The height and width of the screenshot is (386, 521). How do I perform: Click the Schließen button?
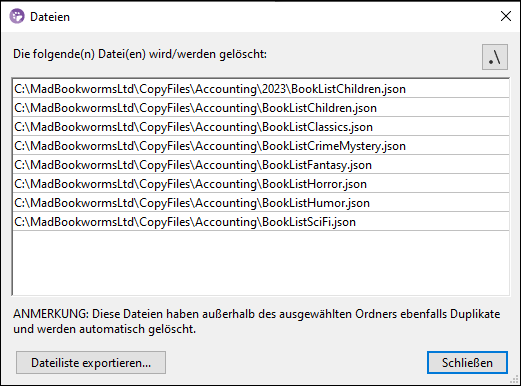click(x=467, y=362)
